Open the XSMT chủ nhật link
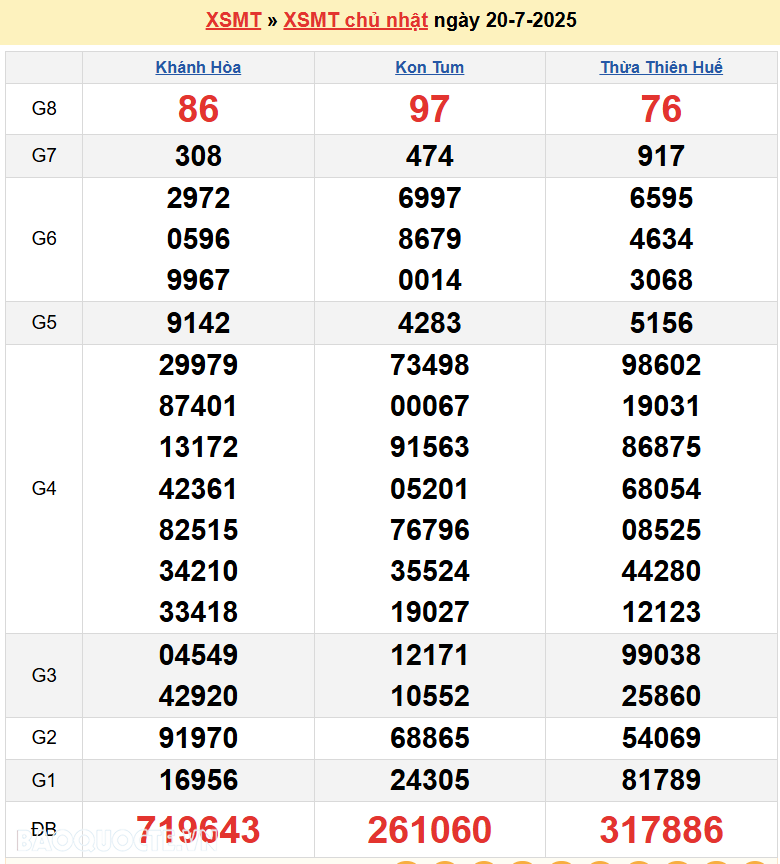The width and height of the screenshot is (780, 864). coord(355,20)
